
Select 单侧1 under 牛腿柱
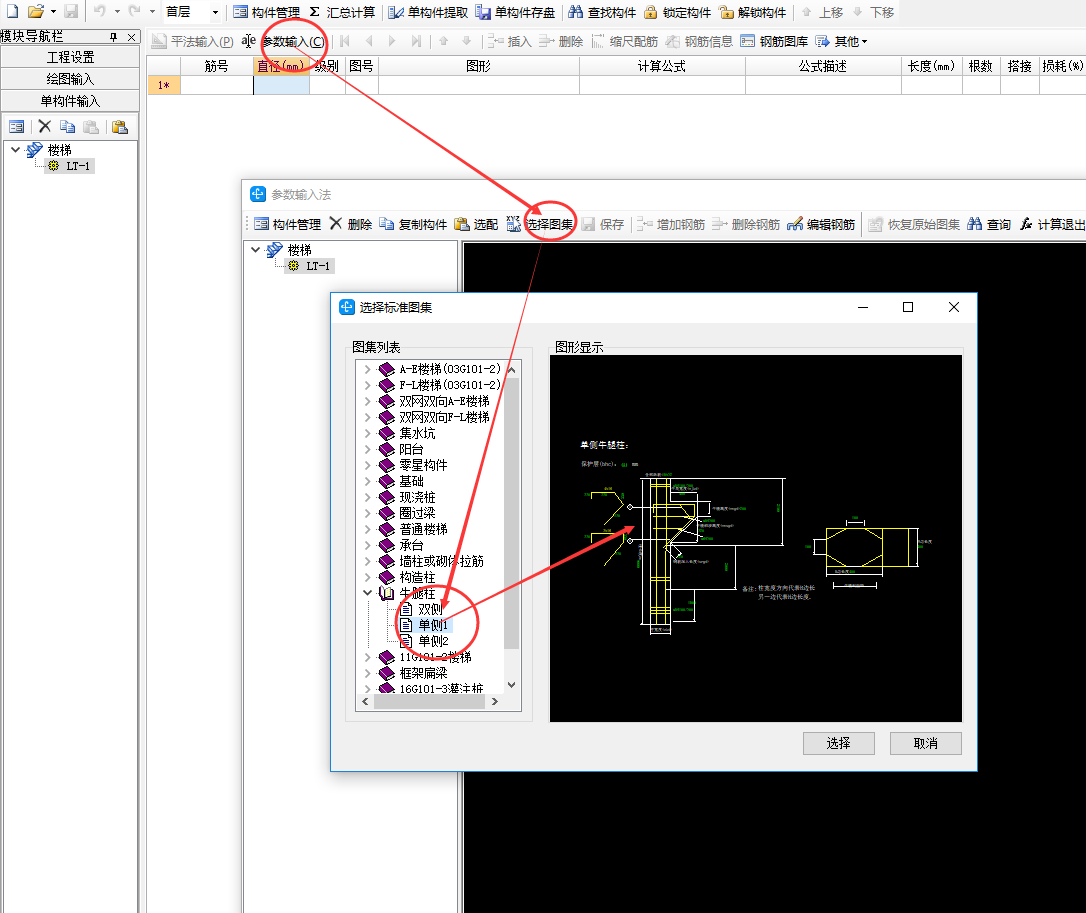434,626
